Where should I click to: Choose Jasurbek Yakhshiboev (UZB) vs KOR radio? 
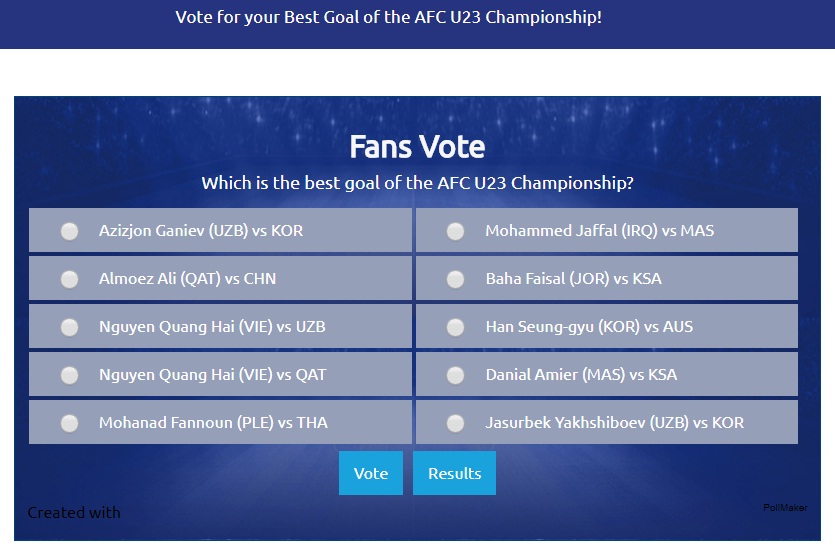tap(455, 423)
